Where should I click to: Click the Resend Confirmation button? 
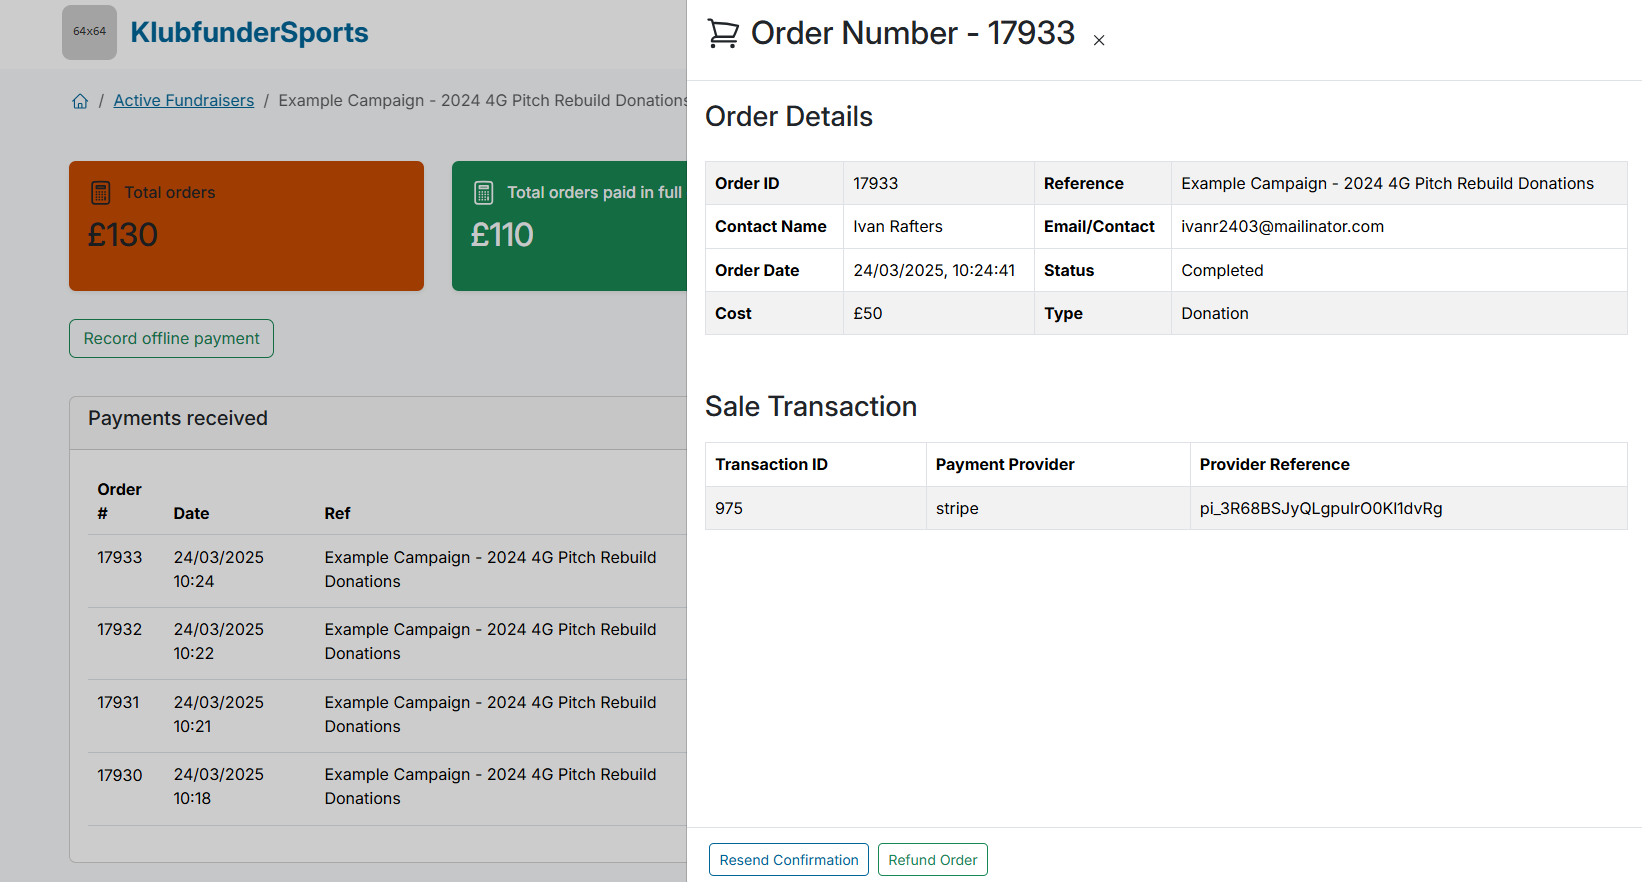tap(788, 860)
